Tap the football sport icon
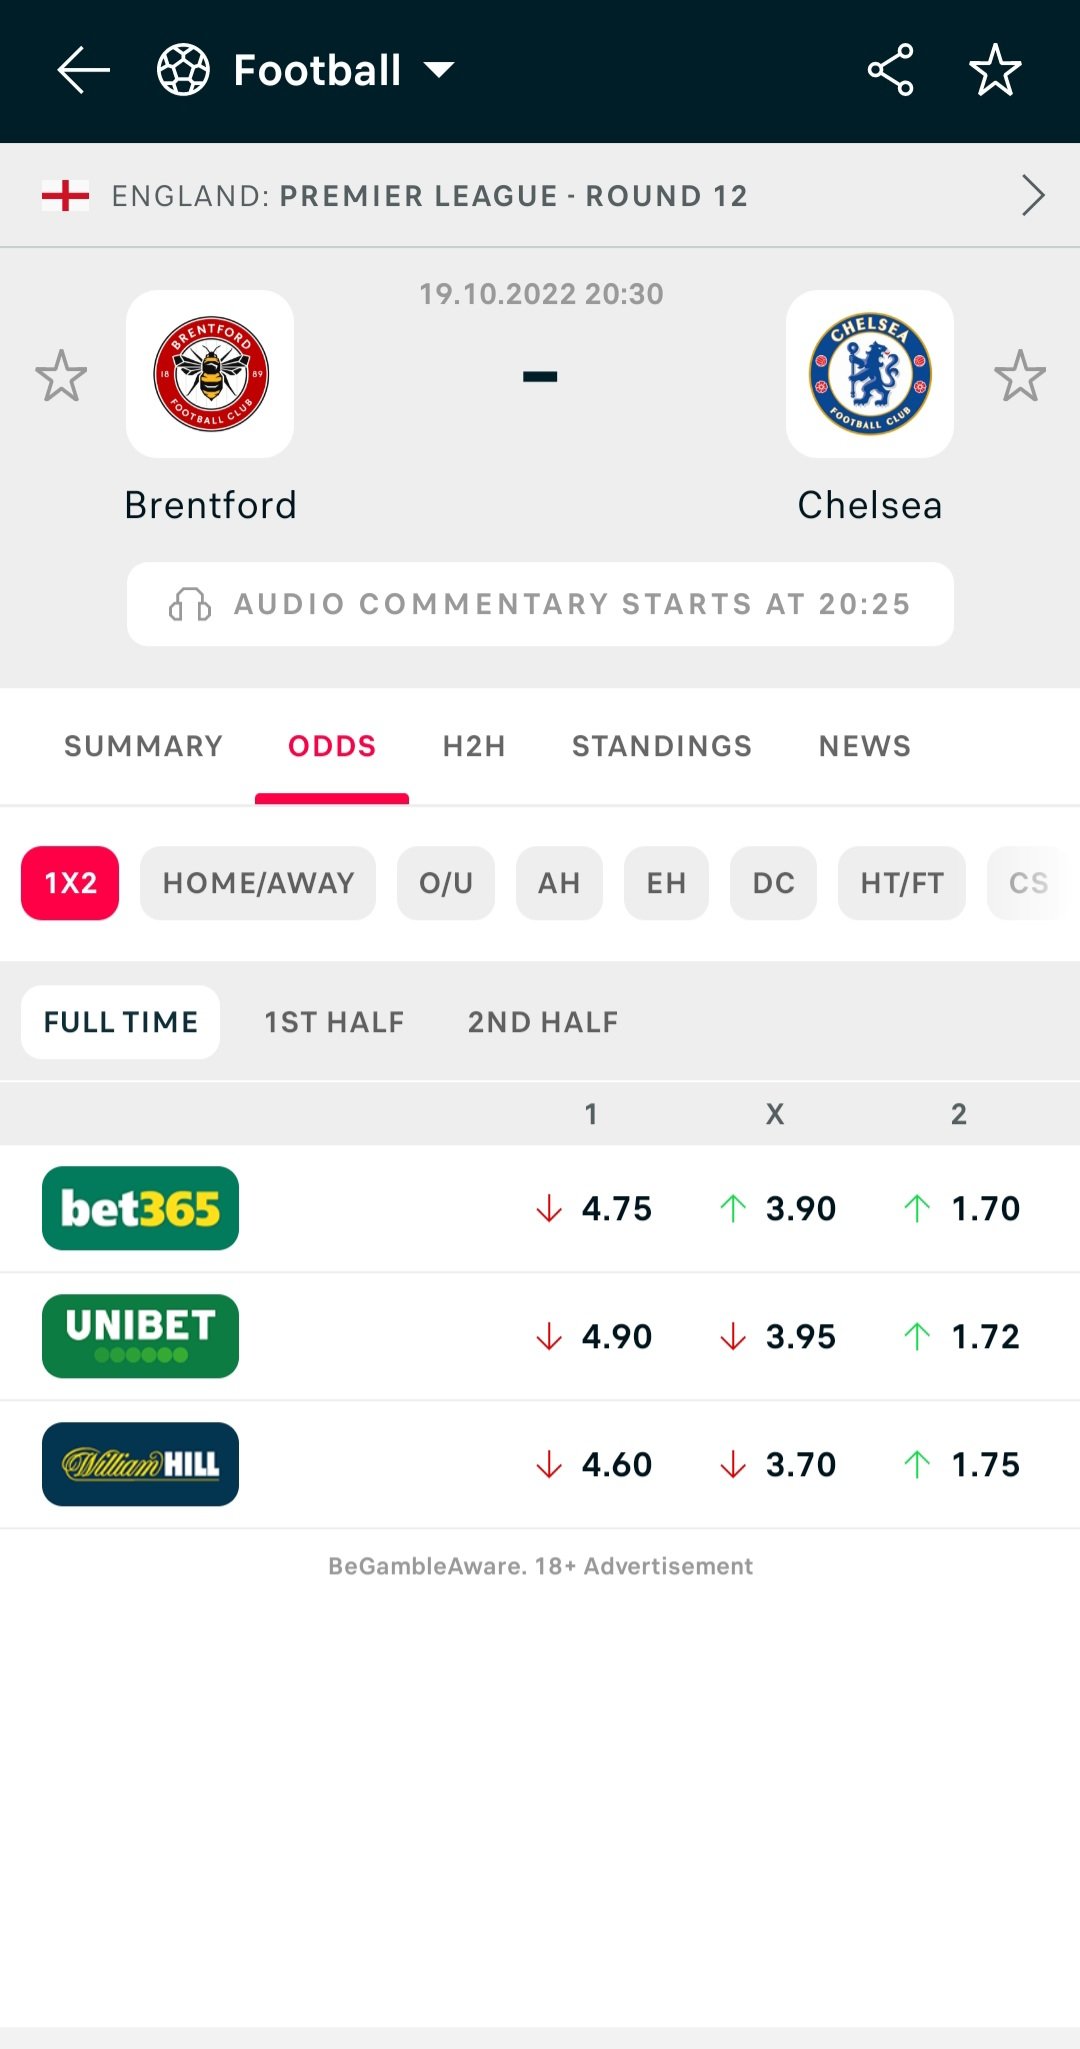This screenshot has height=2049, width=1080. click(x=184, y=70)
